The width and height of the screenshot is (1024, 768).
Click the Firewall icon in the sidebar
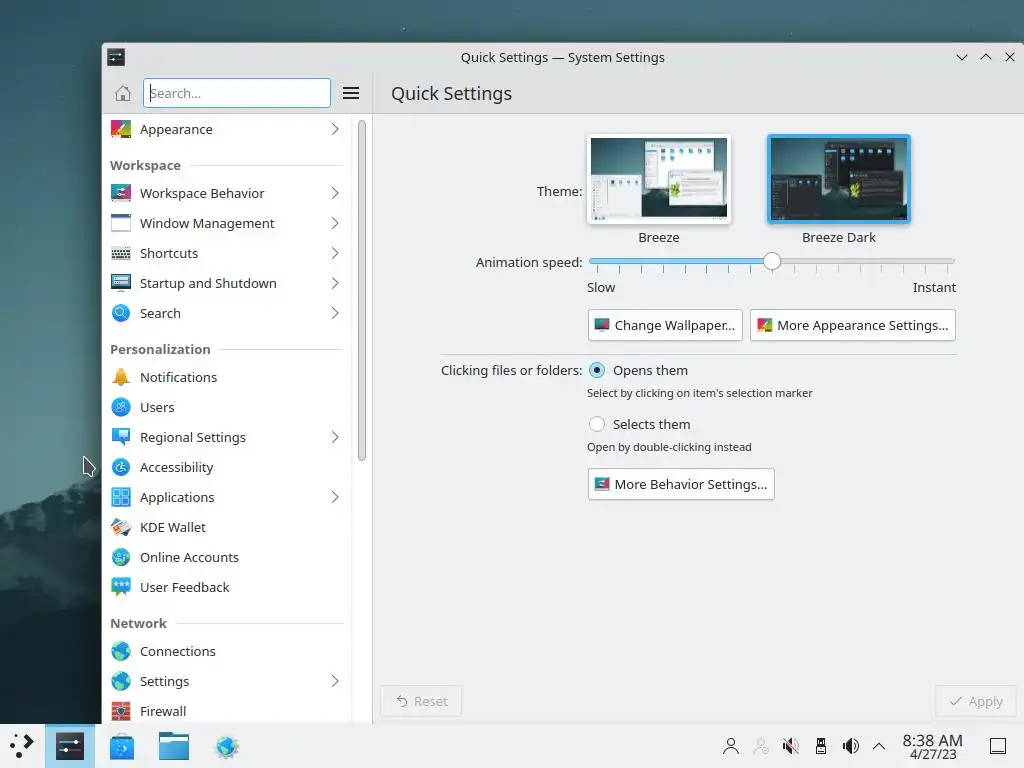pyautogui.click(x=121, y=711)
